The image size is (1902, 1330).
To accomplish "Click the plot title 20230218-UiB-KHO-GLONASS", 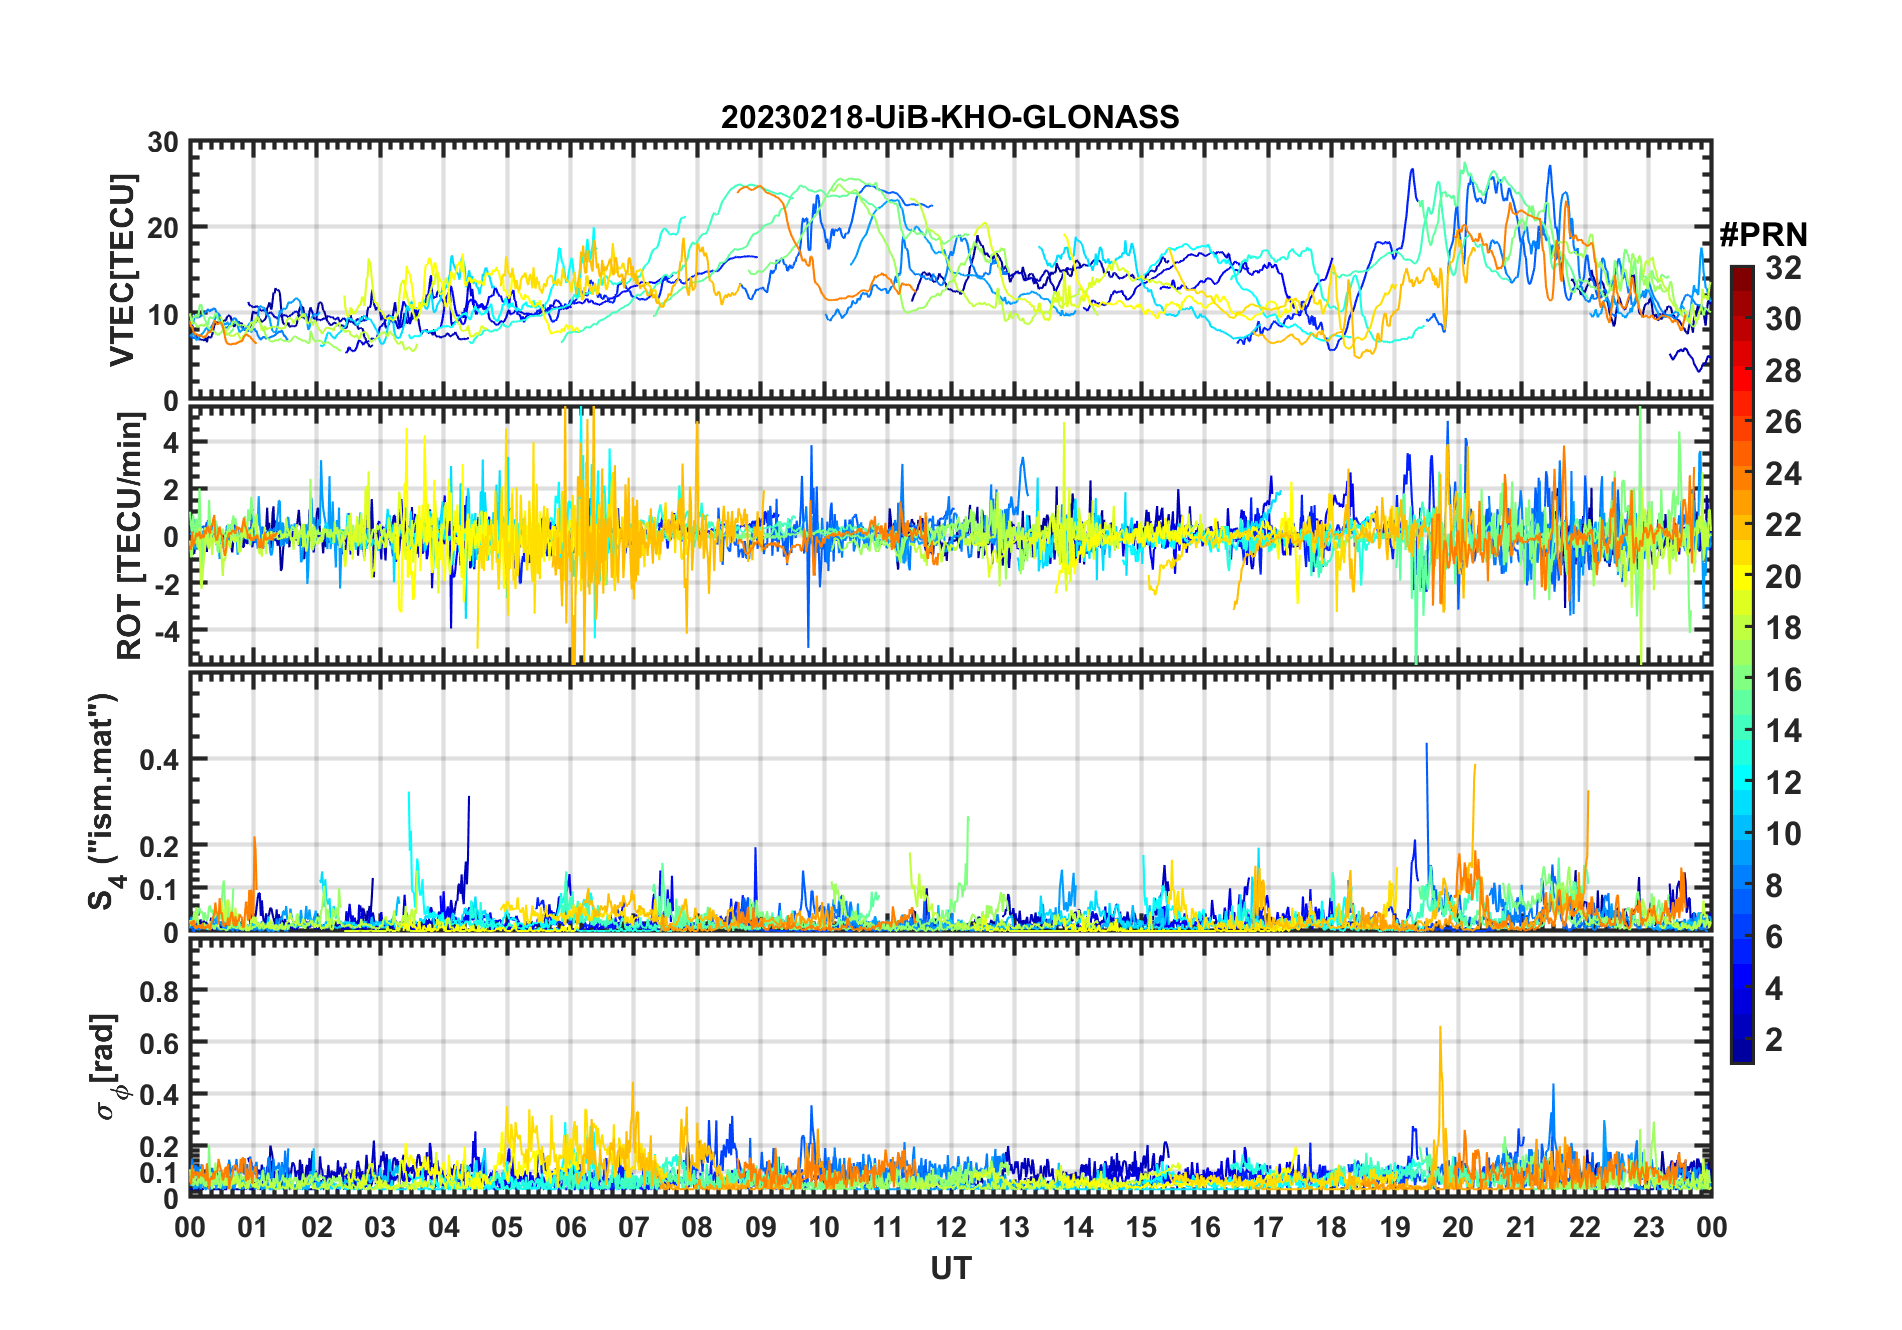I will point(950,117).
